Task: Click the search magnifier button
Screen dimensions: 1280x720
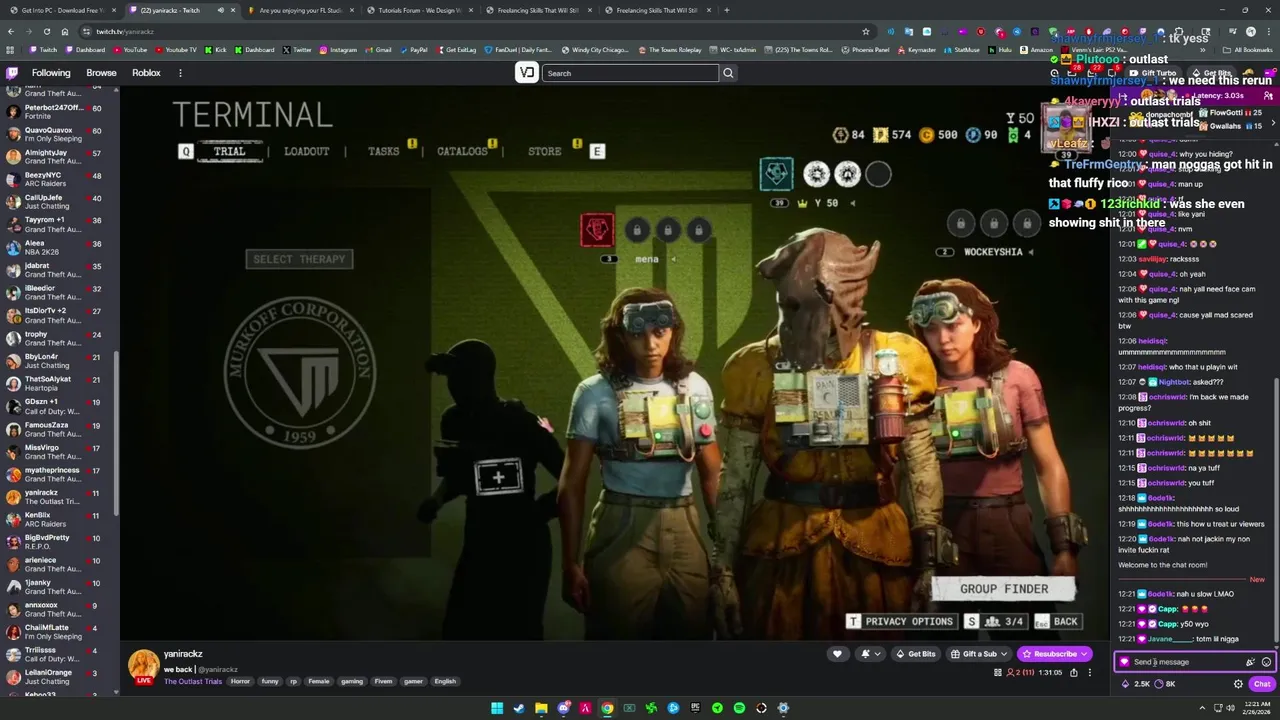Action: coord(728,73)
